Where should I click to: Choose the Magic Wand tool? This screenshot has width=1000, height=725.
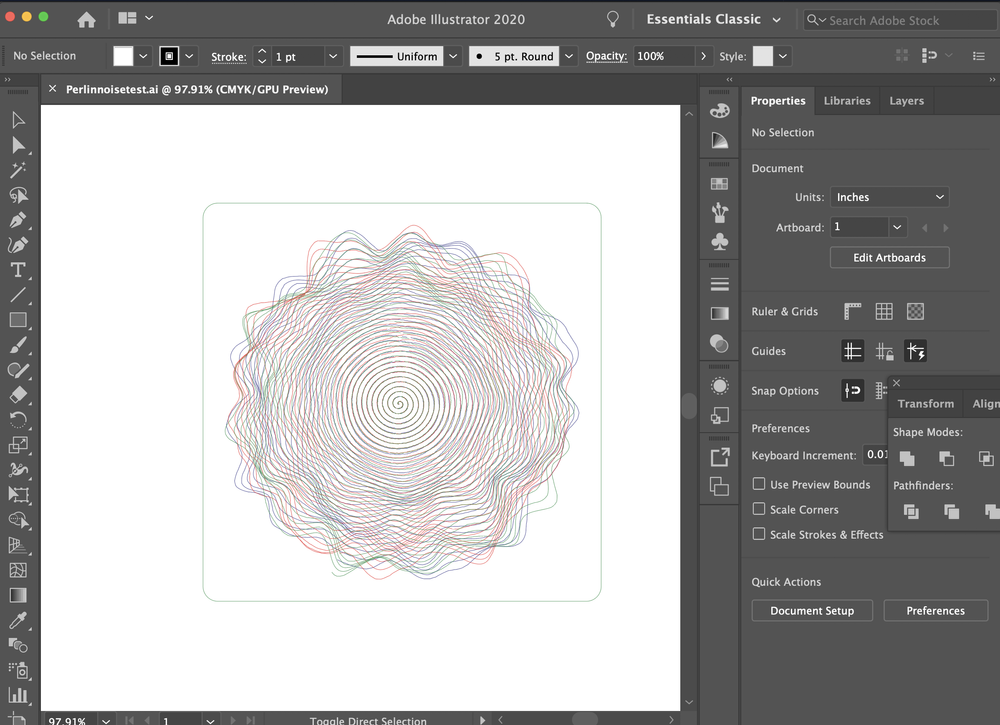click(x=18, y=170)
